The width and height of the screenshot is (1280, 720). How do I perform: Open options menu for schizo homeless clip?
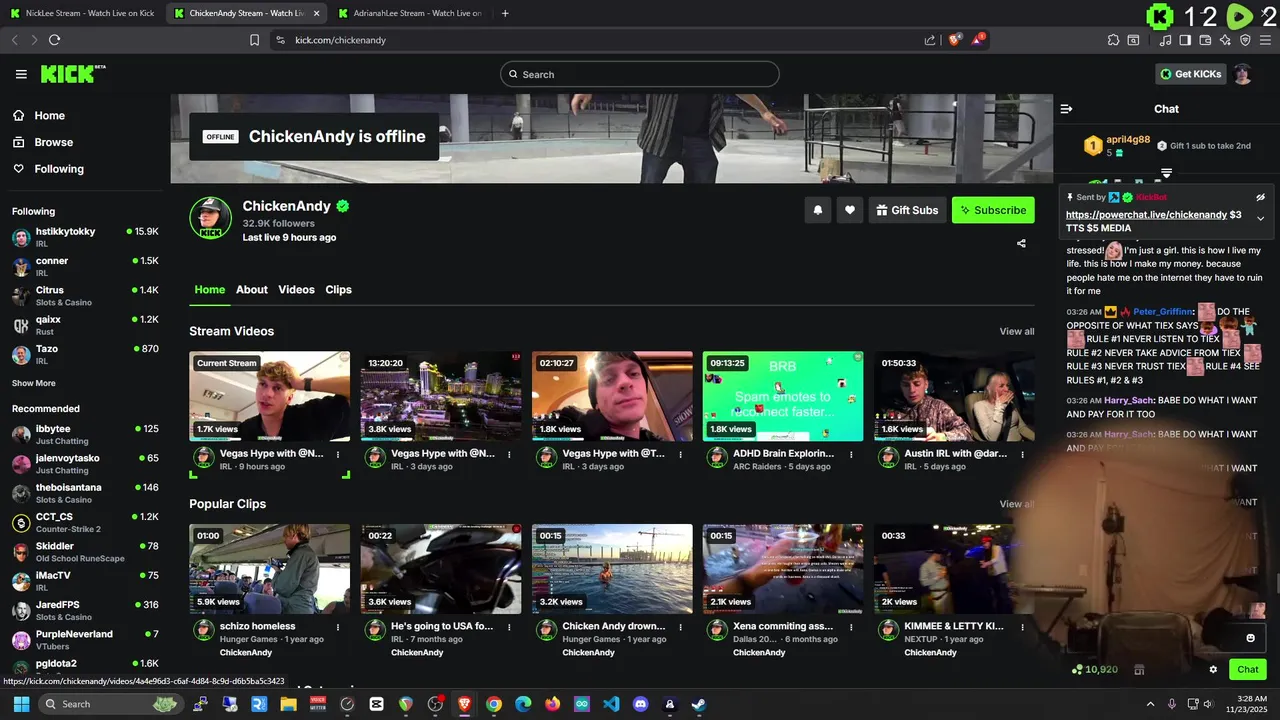[x=338, y=627]
